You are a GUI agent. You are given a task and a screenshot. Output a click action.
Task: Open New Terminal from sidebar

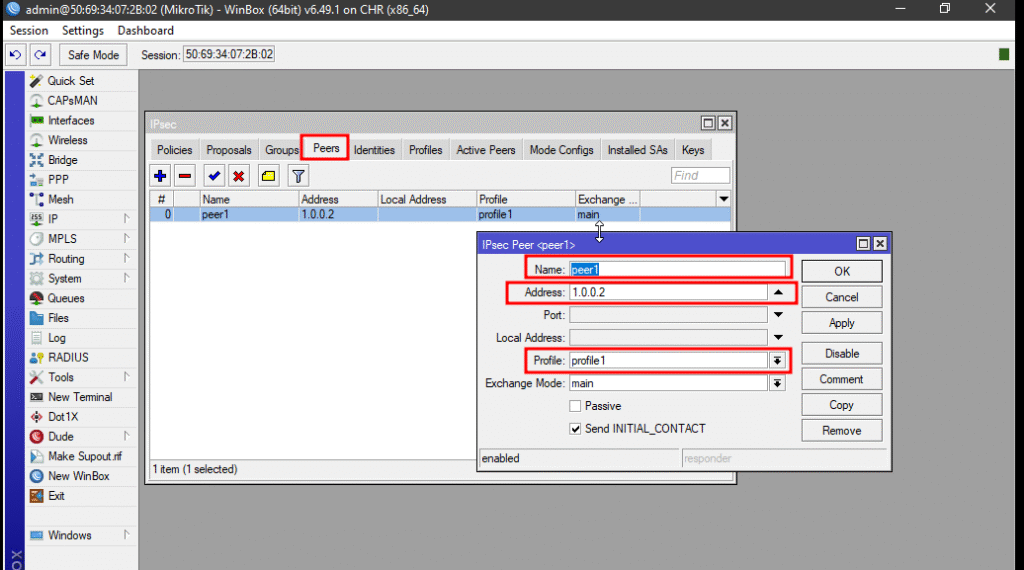[x=80, y=397]
